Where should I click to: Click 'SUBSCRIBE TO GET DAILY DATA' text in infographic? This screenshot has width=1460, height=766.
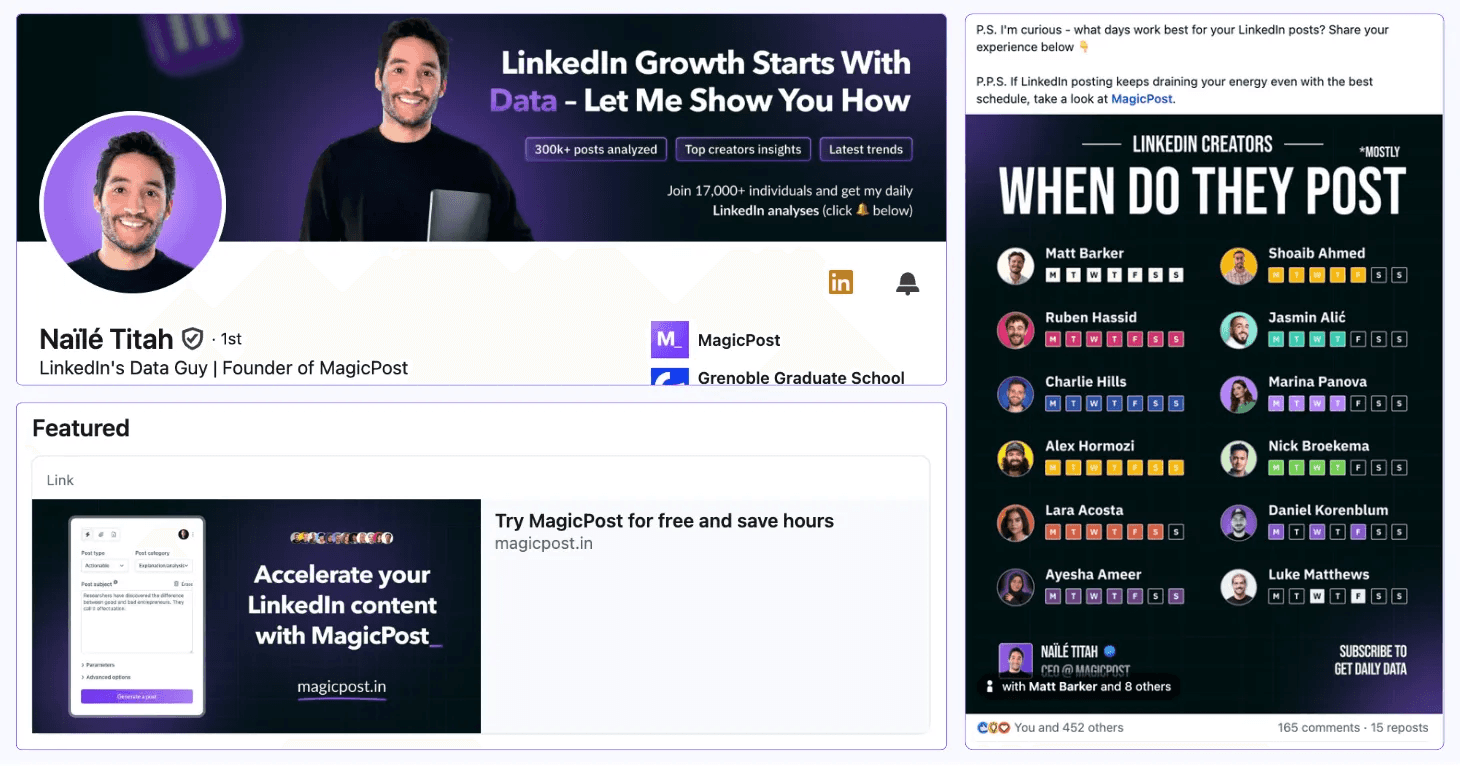click(x=1371, y=660)
